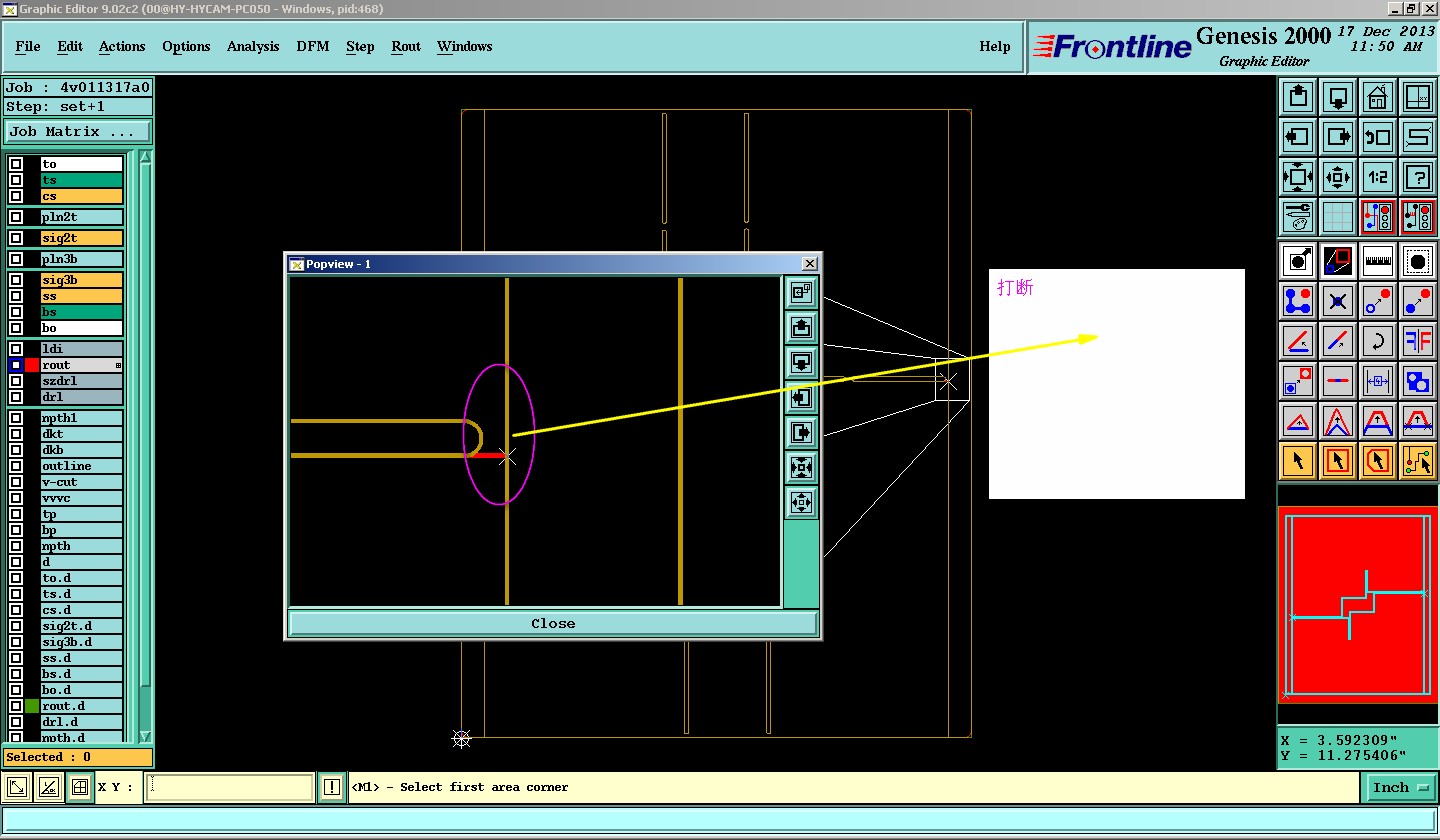This screenshot has height=840, width=1440.
Task: Click the pan right icon in main toolbar
Action: click(1338, 137)
